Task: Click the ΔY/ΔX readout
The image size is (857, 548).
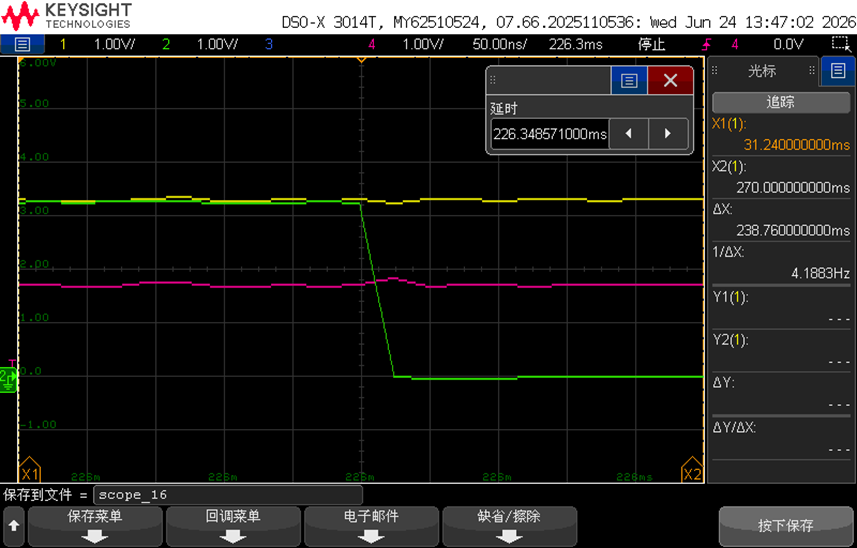Action: click(x=781, y=438)
